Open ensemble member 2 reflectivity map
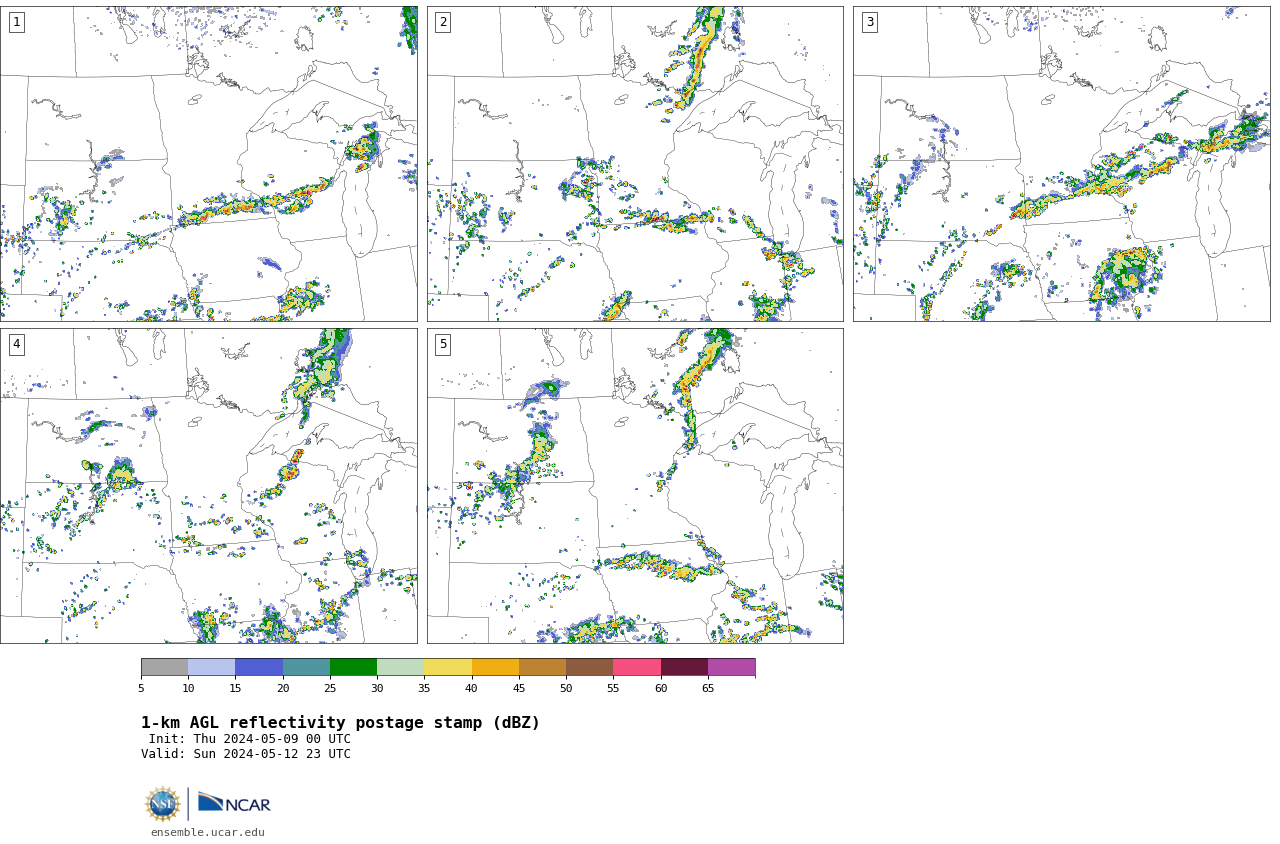Image resolution: width=1280 pixels, height=844 pixels. (x=635, y=164)
